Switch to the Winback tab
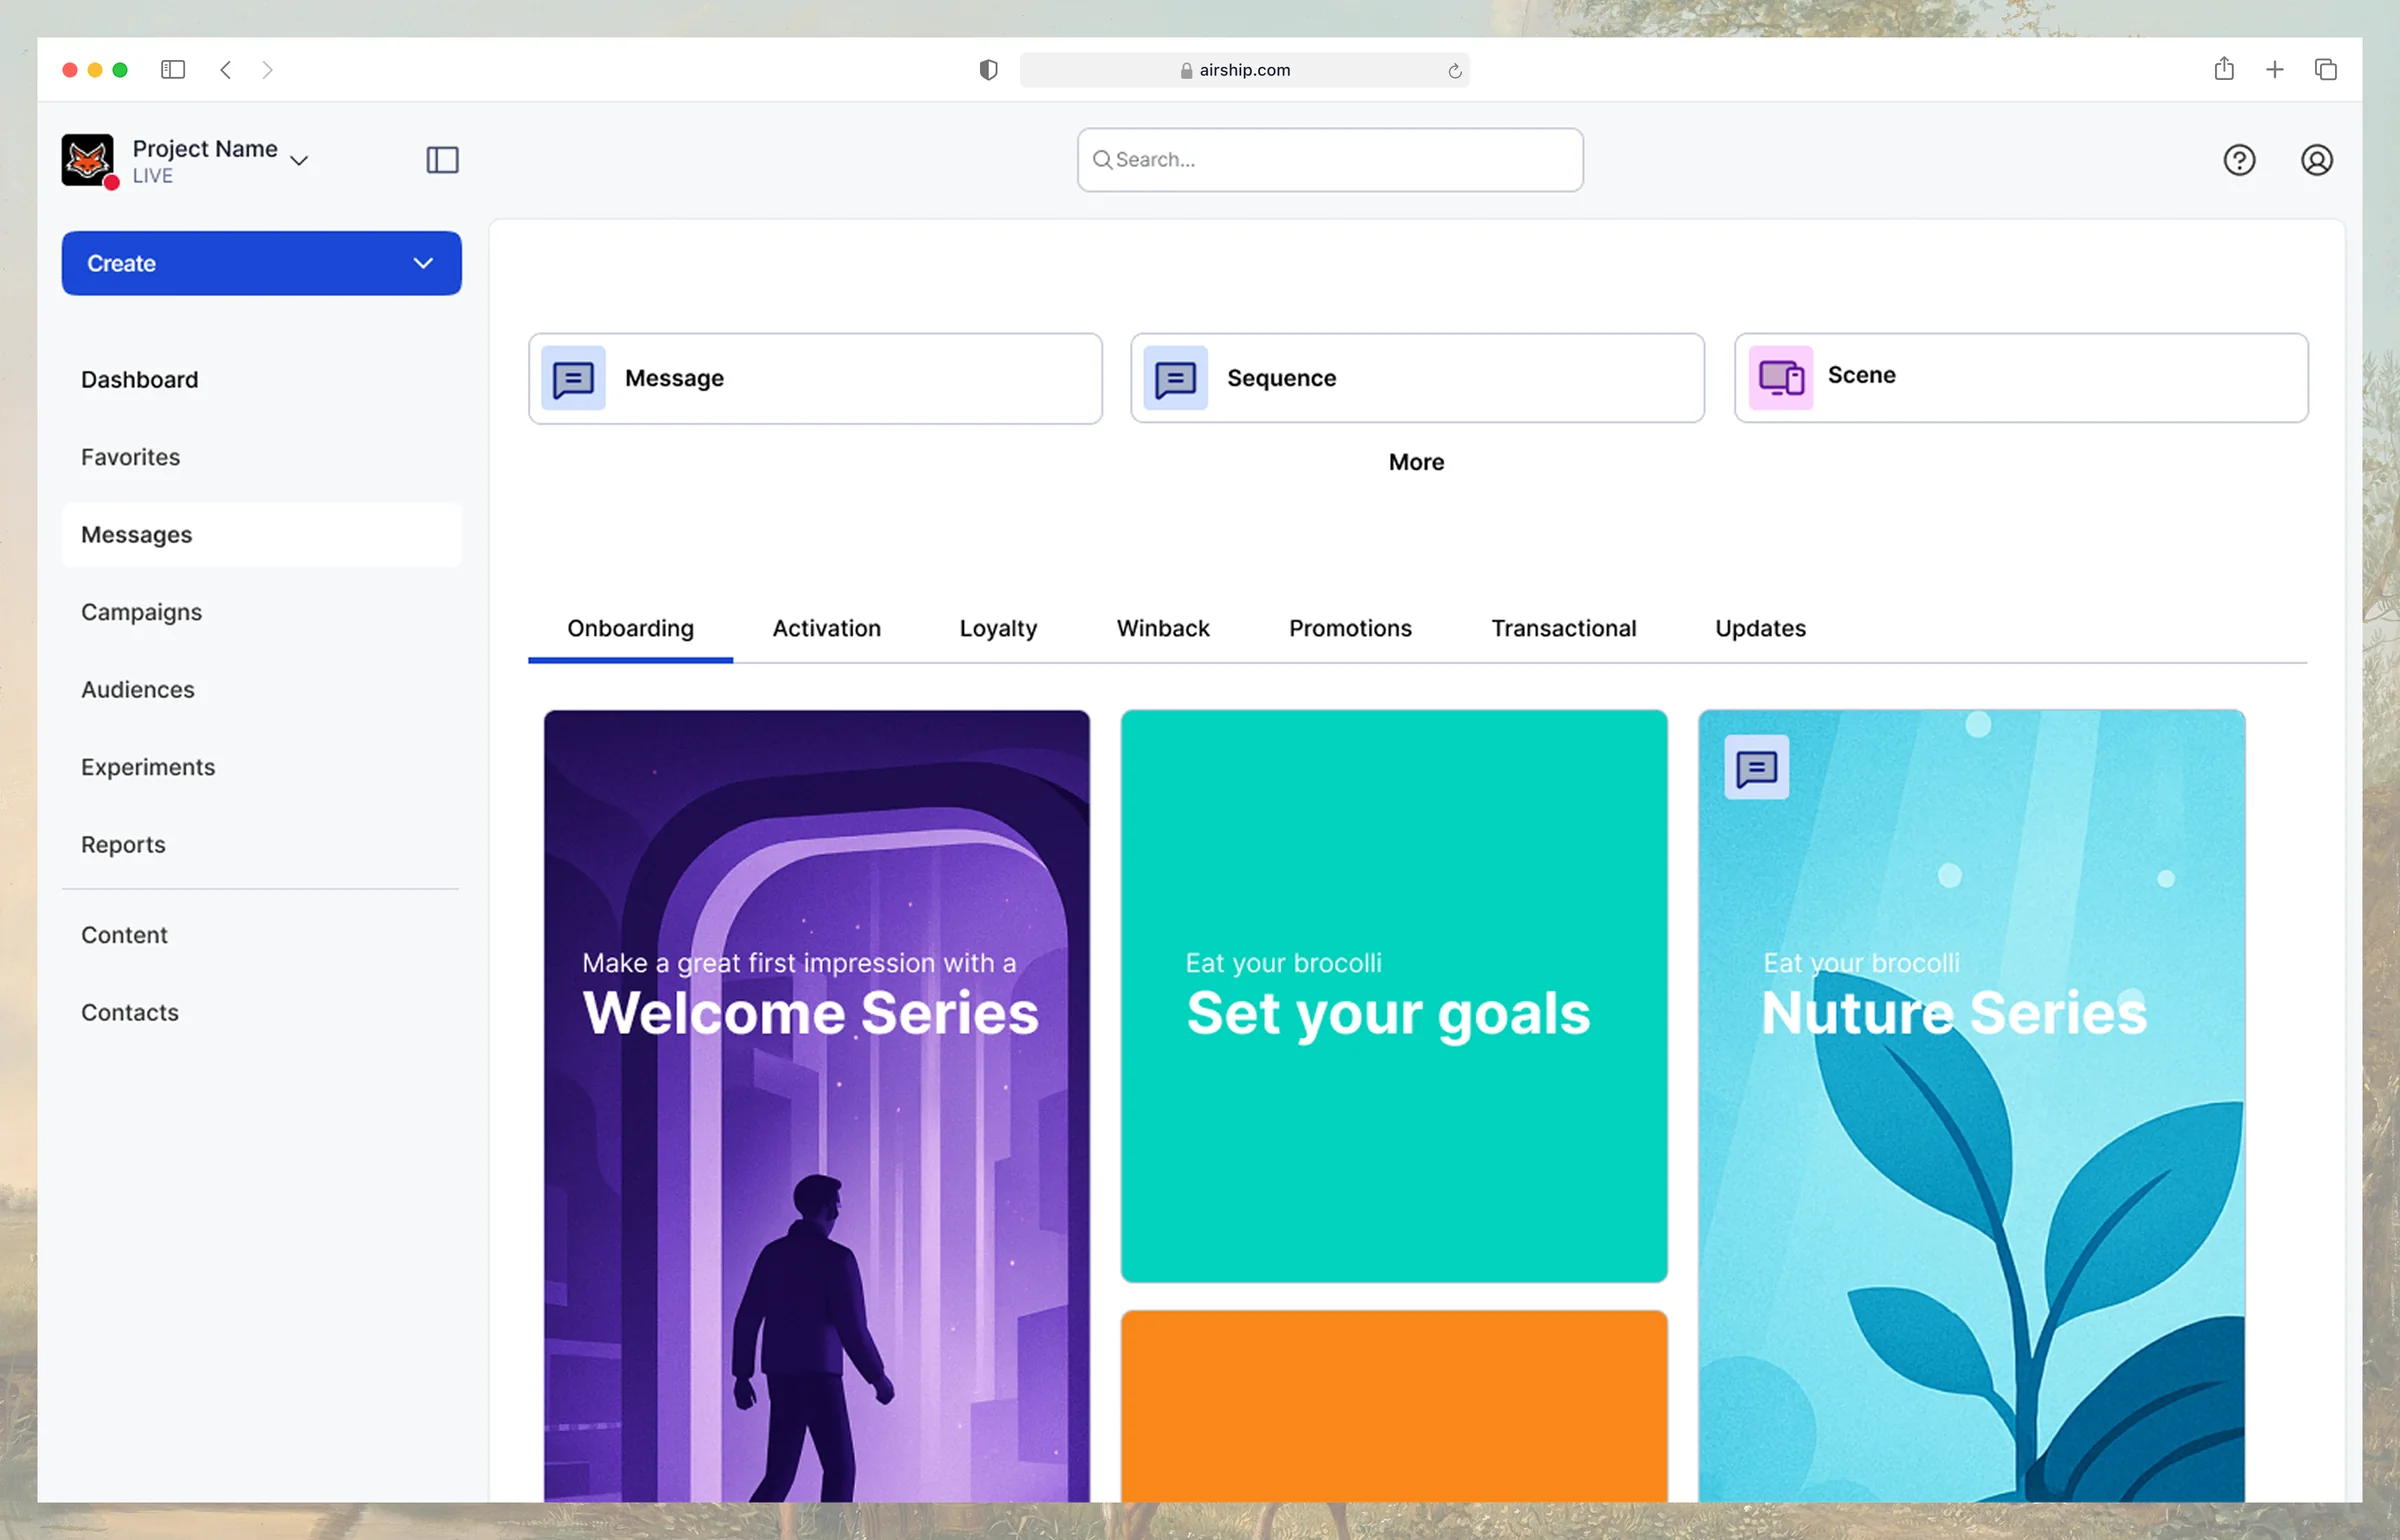Image resolution: width=2400 pixels, height=1540 pixels. click(1163, 628)
